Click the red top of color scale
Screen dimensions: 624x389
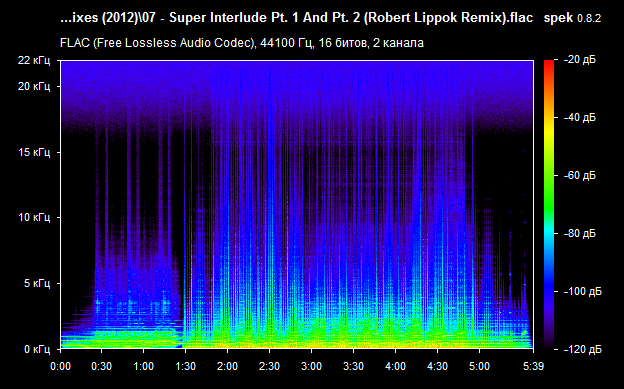[x=549, y=65]
